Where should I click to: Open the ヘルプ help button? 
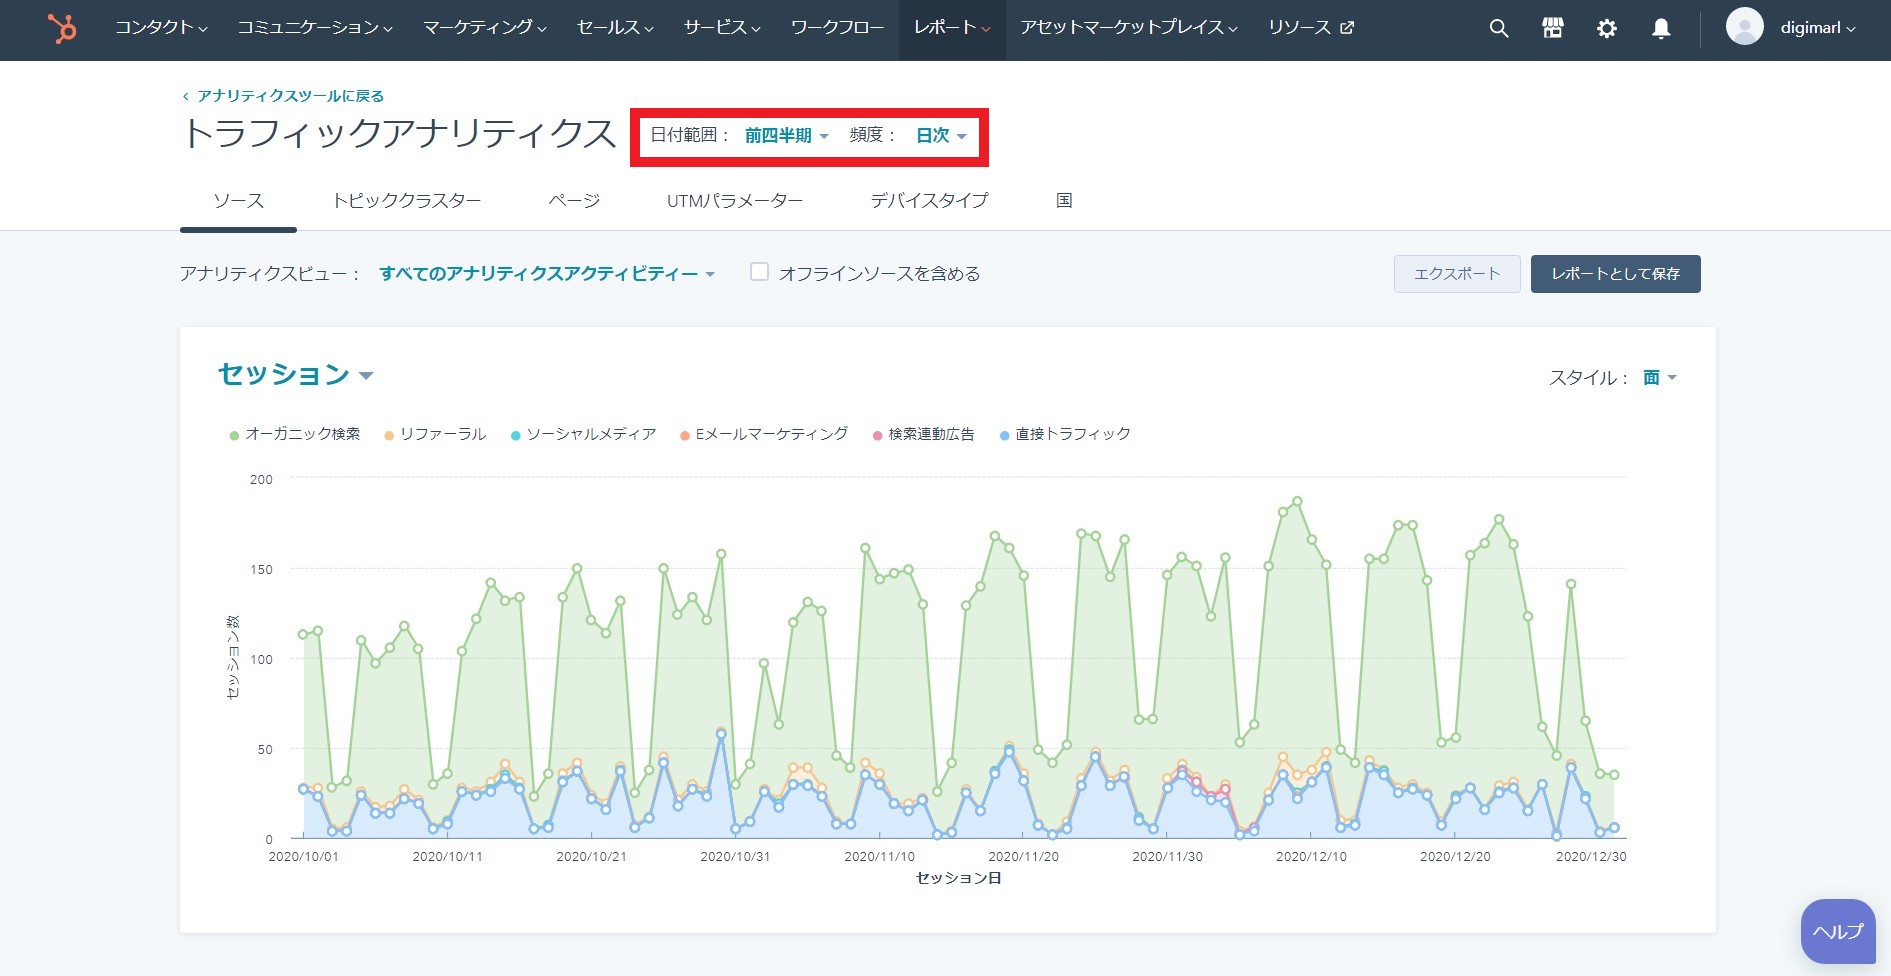1838,931
